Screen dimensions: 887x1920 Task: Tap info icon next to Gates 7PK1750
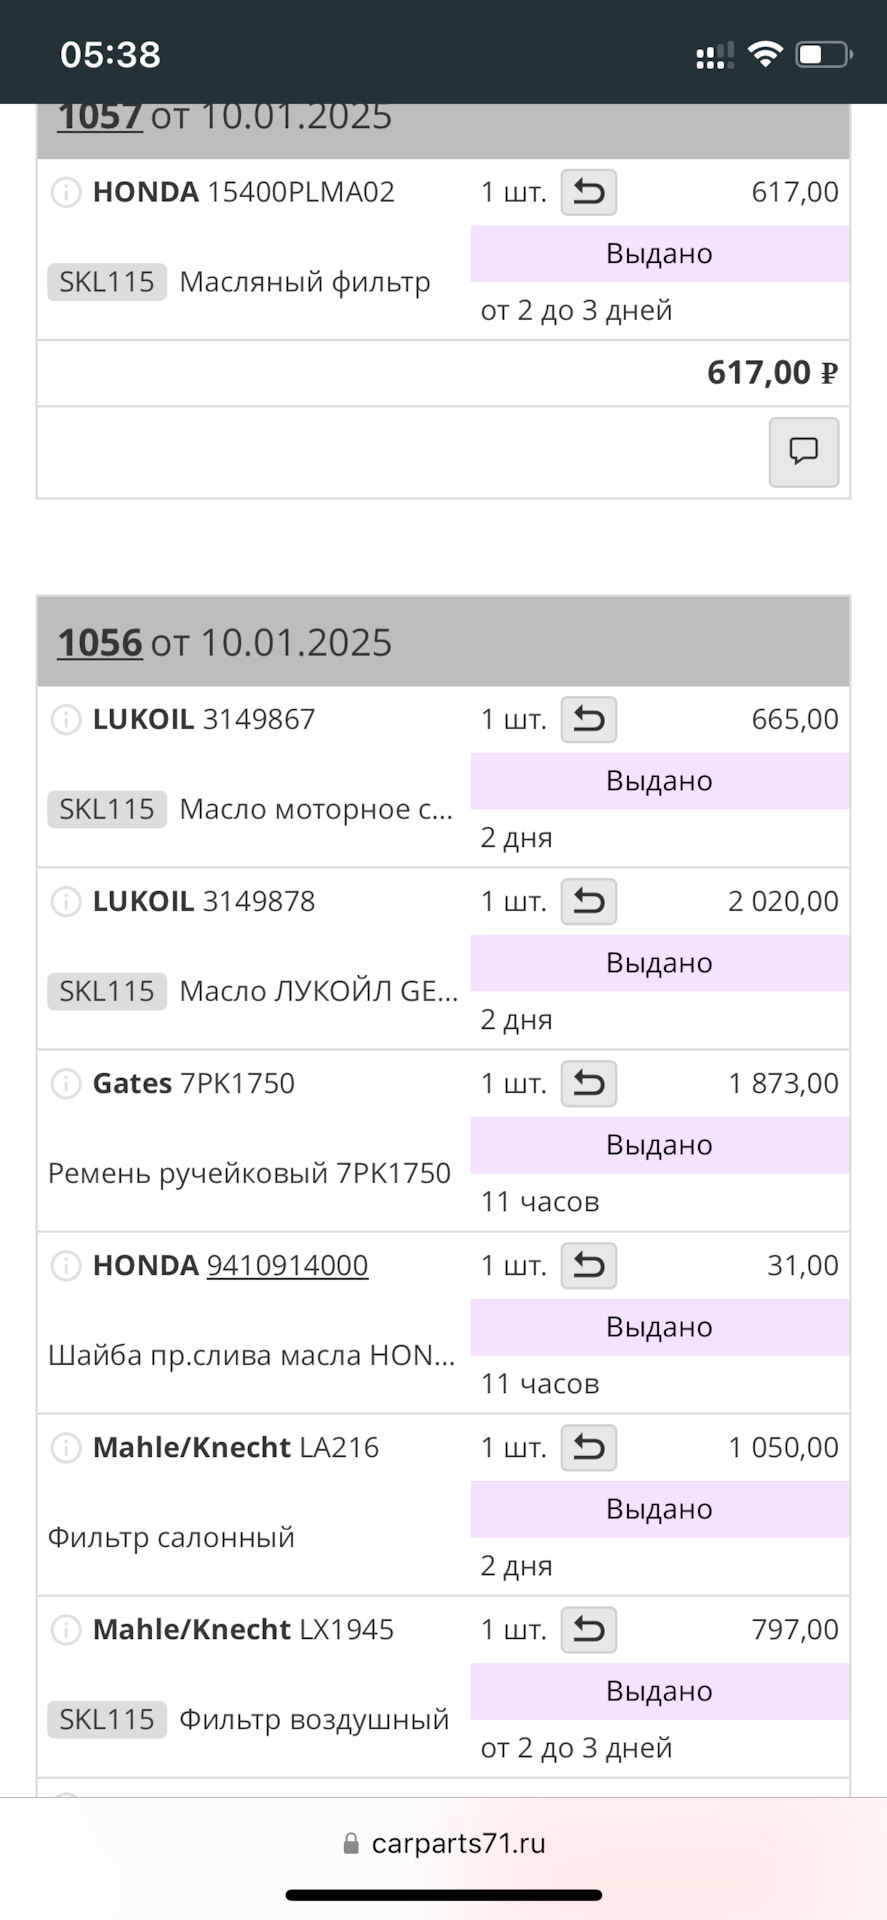pyautogui.click(x=66, y=1083)
